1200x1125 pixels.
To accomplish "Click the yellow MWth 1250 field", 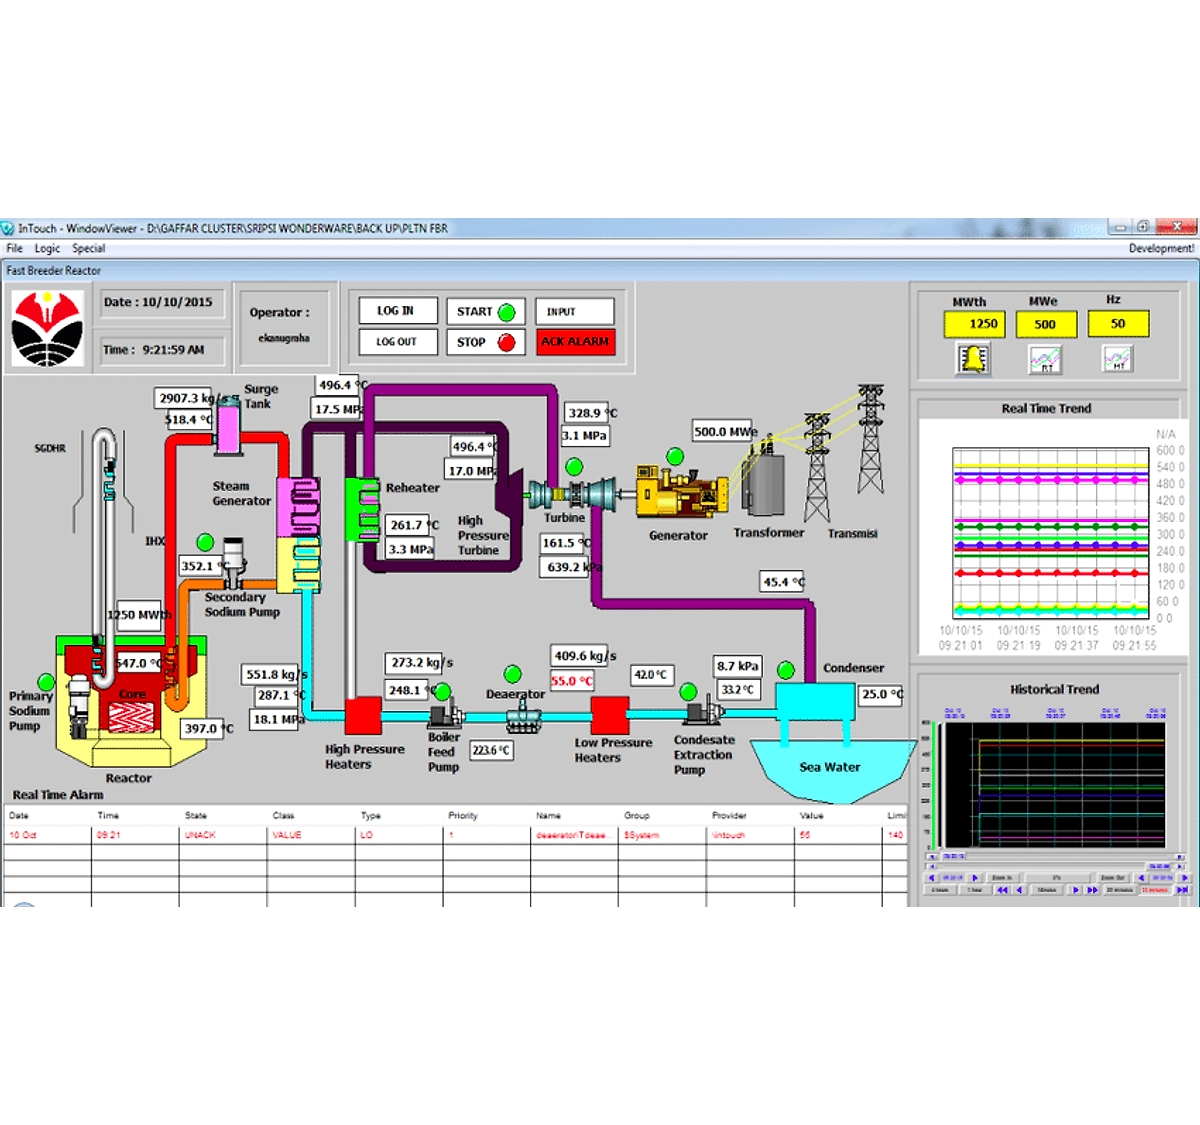I will pos(974,324).
